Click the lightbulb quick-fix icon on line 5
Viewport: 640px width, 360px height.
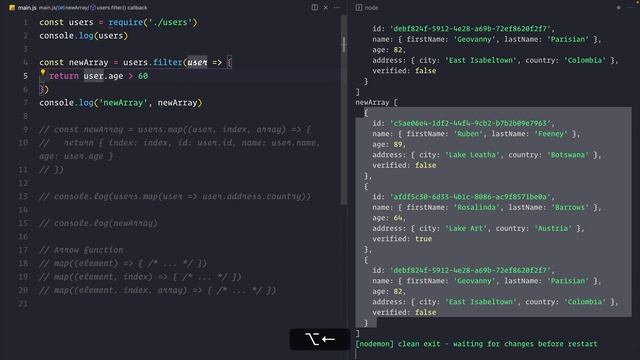tap(43, 72)
